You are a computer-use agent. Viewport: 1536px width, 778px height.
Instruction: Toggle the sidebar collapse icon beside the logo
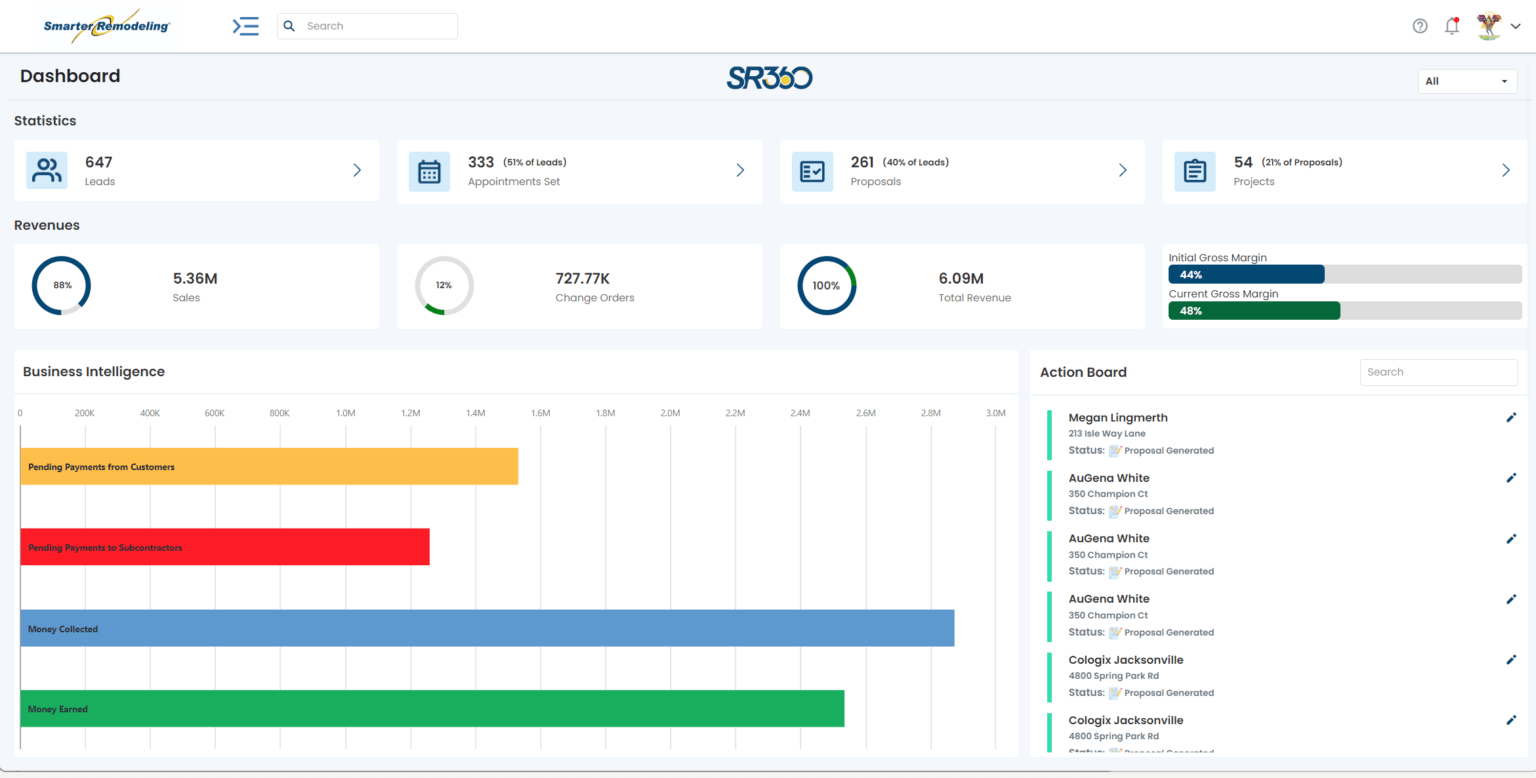click(x=245, y=26)
